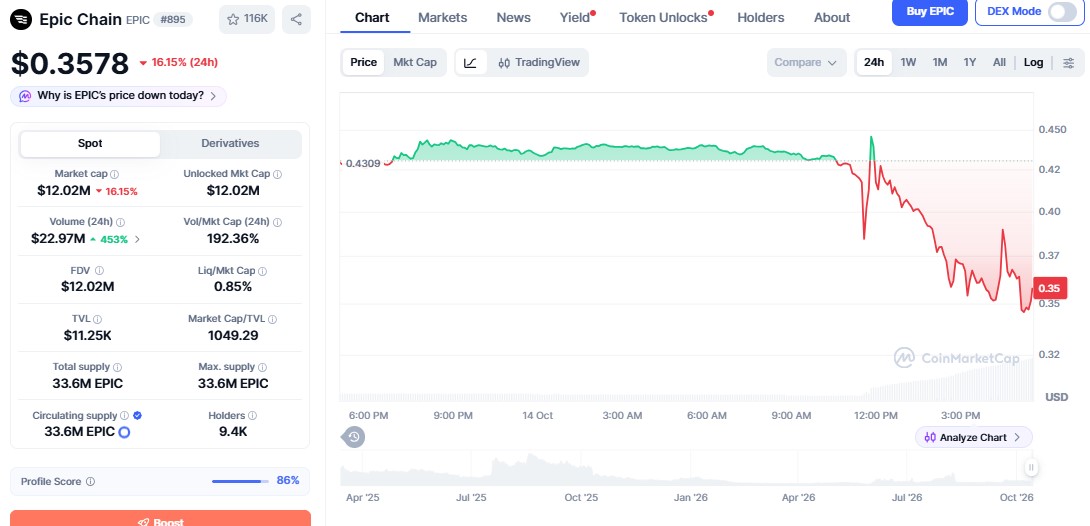Select the Mkt Cap chart toggle
Image resolution: width=1090 pixels, height=526 pixels.
tap(415, 63)
